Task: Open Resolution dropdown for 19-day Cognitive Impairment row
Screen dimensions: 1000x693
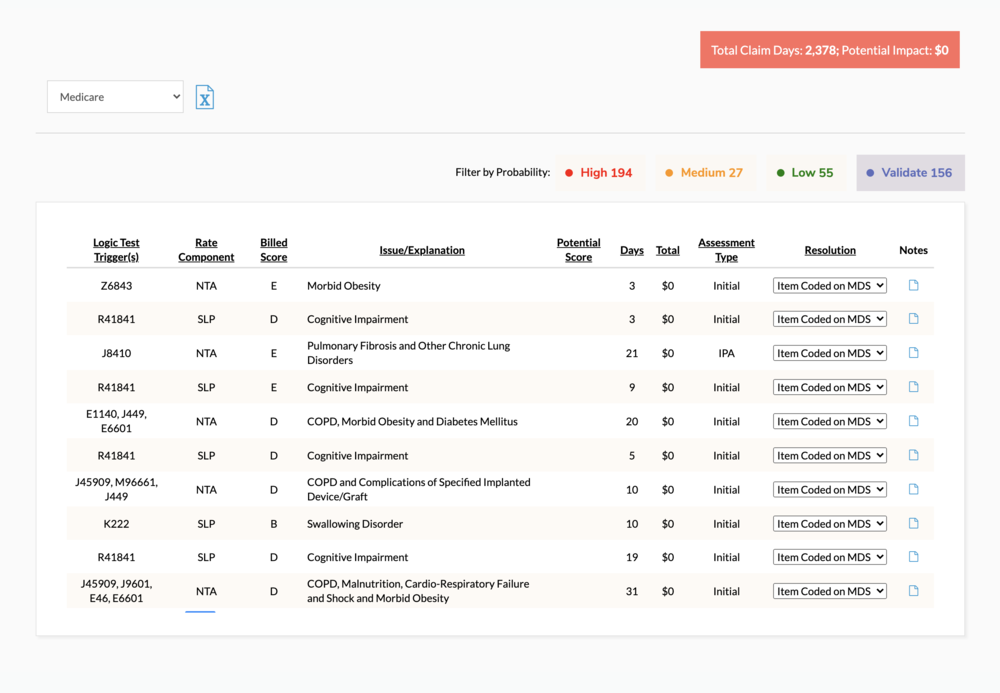Action: 830,557
